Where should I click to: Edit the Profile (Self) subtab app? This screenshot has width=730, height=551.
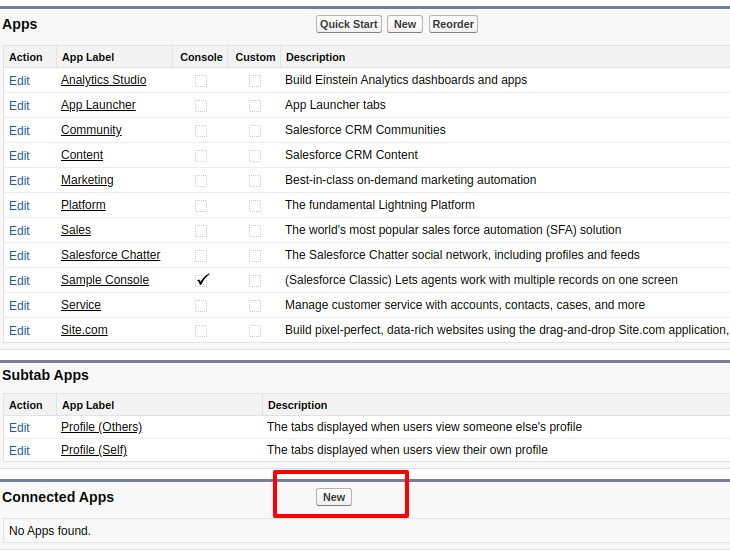[19, 451]
